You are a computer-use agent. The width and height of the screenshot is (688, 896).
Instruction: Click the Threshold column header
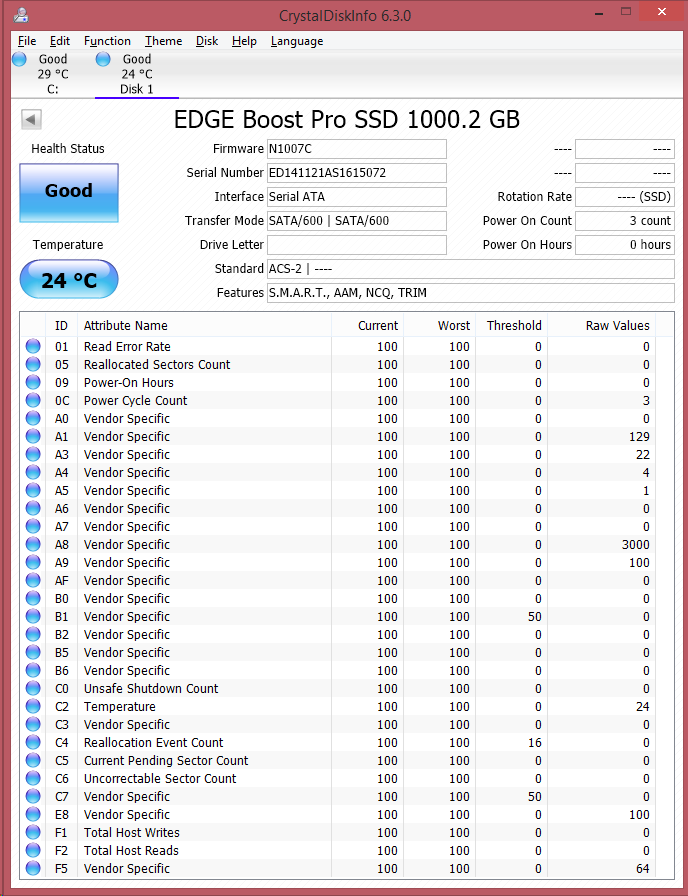point(511,326)
